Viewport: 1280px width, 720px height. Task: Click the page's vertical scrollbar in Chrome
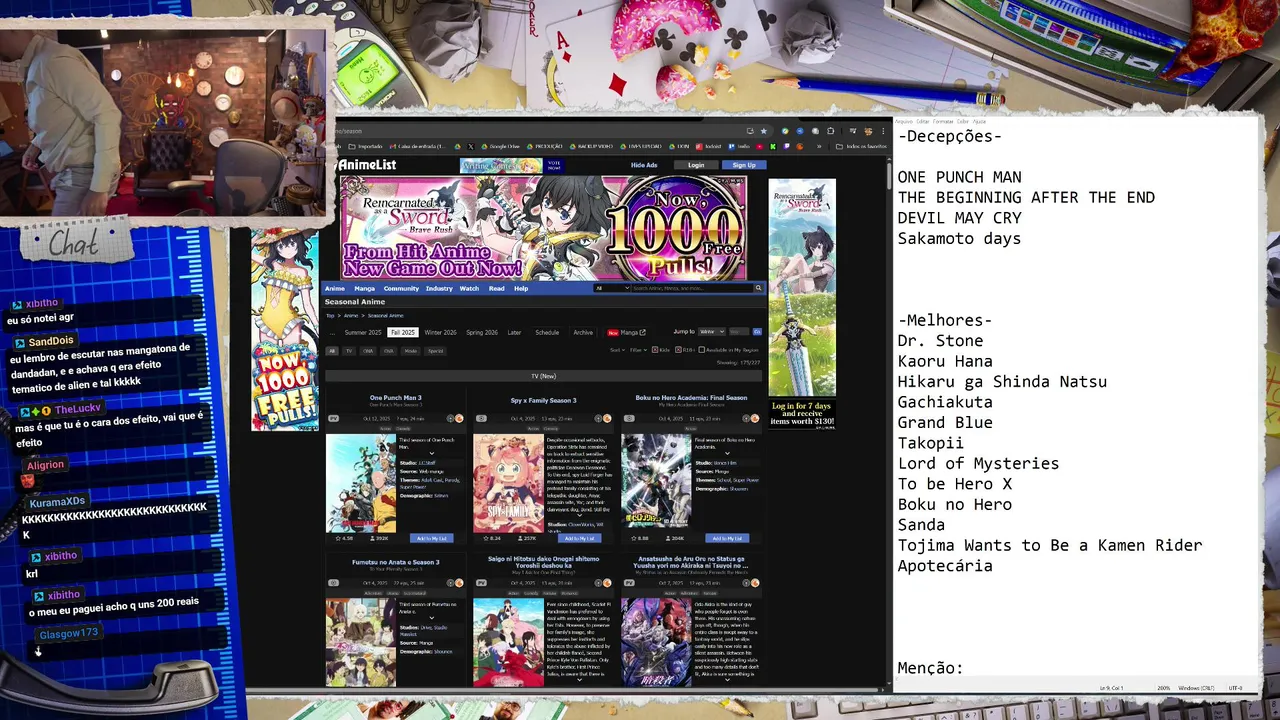[888, 175]
